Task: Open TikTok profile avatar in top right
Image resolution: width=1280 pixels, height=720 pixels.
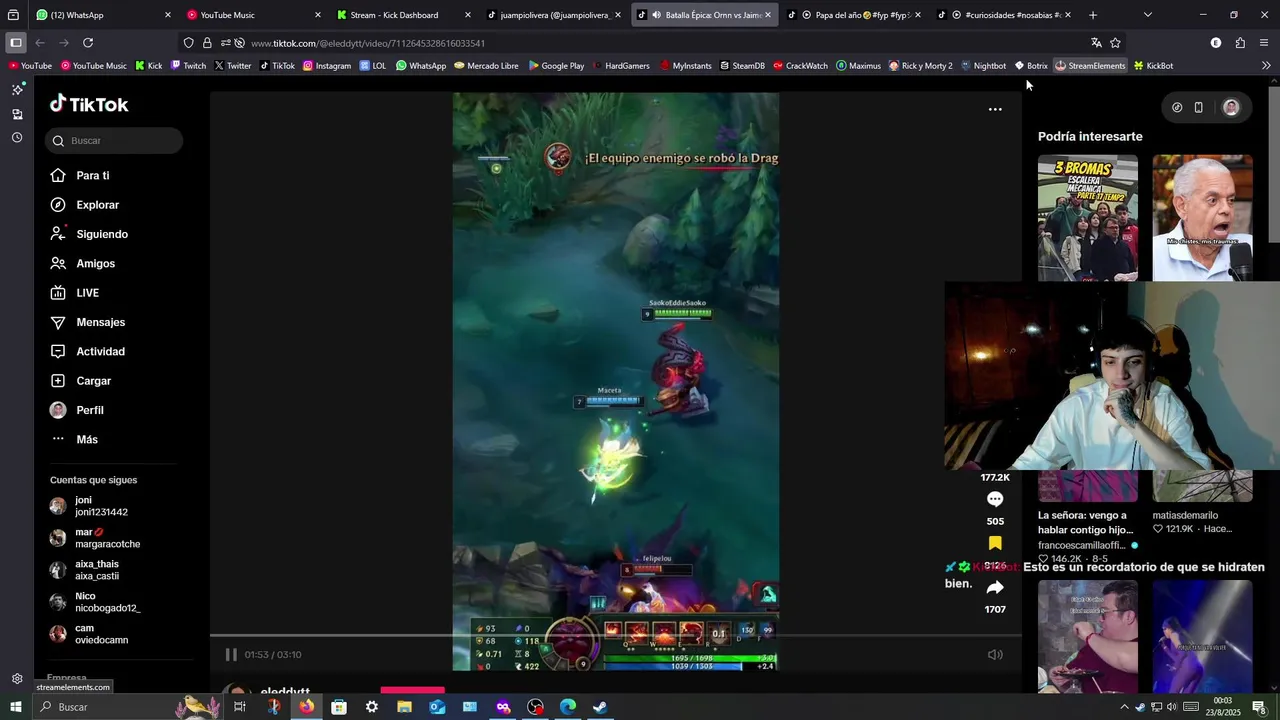Action: [1231, 108]
